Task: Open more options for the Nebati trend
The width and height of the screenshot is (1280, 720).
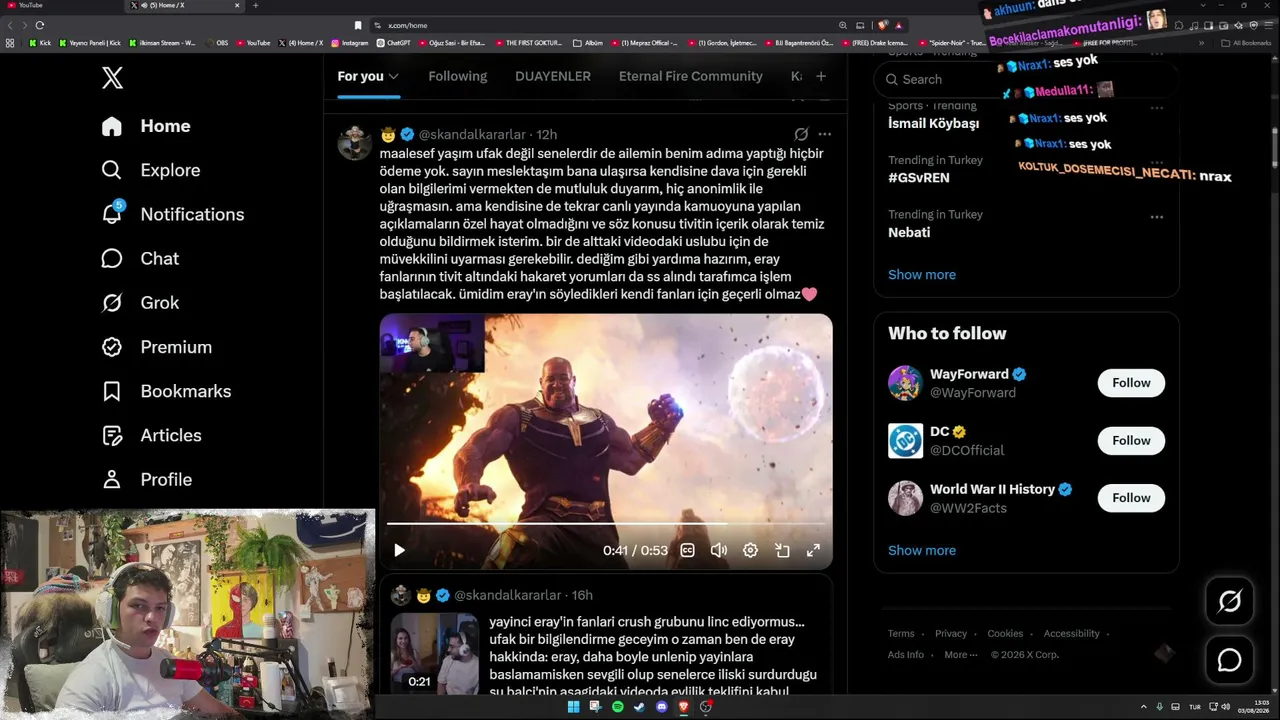Action: 1157,217
